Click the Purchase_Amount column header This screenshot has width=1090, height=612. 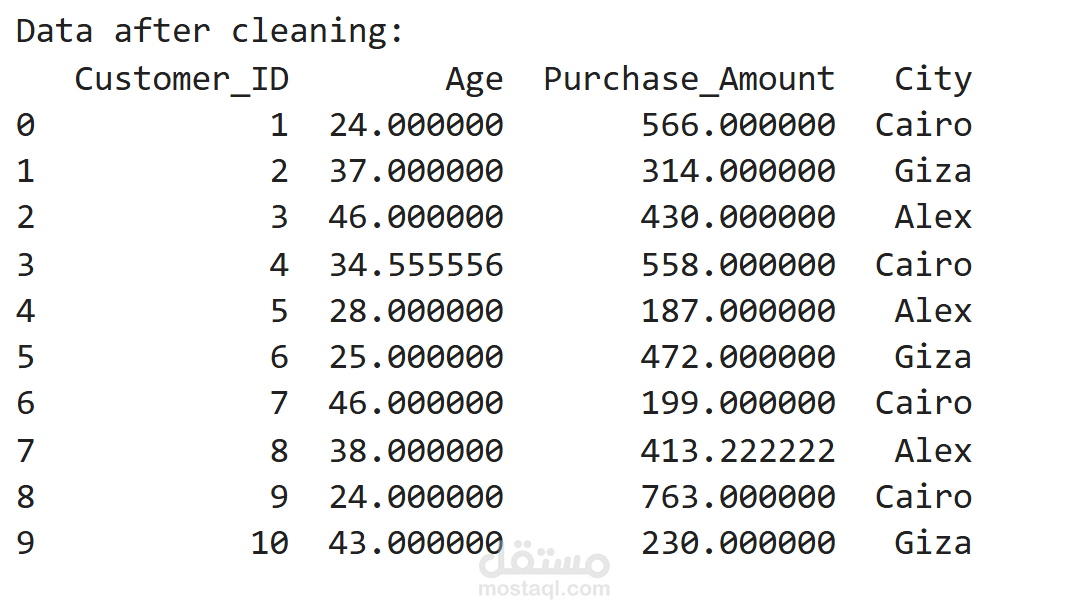[689, 79]
